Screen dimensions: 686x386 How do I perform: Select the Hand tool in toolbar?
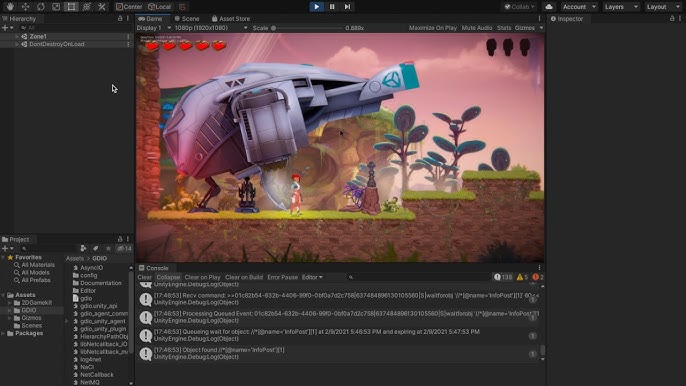click(10, 7)
